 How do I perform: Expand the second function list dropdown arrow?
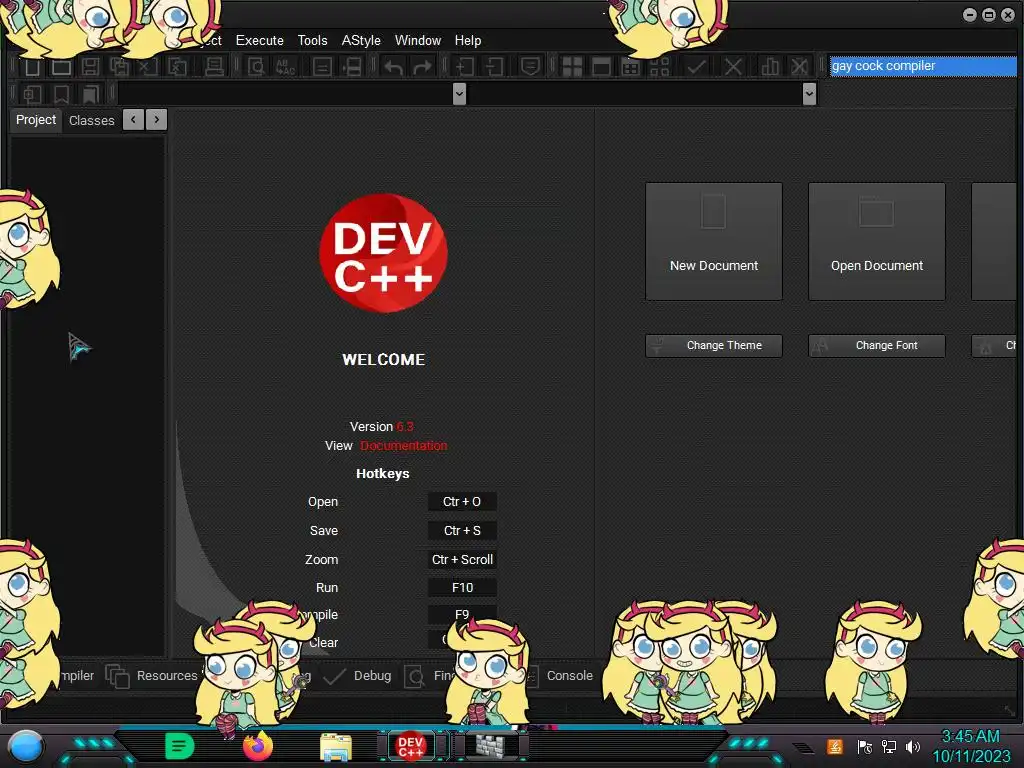pos(809,94)
